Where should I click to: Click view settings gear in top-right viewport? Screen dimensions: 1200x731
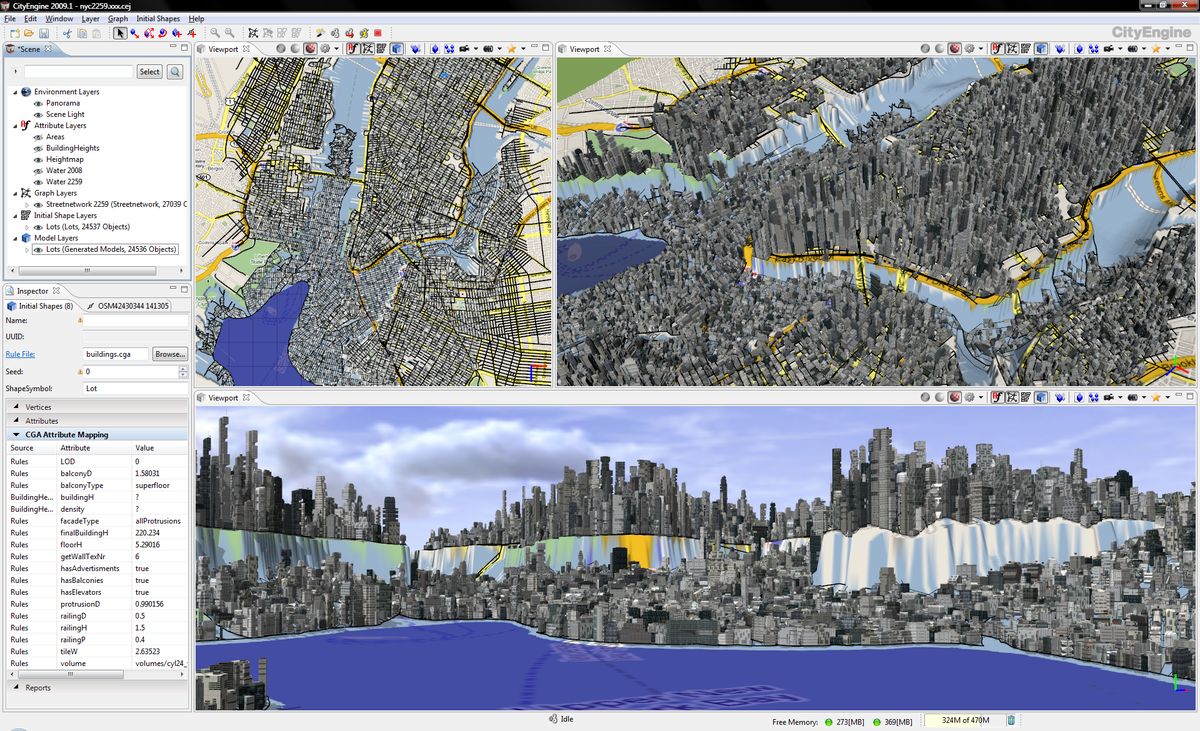click(x=969, y=48)
